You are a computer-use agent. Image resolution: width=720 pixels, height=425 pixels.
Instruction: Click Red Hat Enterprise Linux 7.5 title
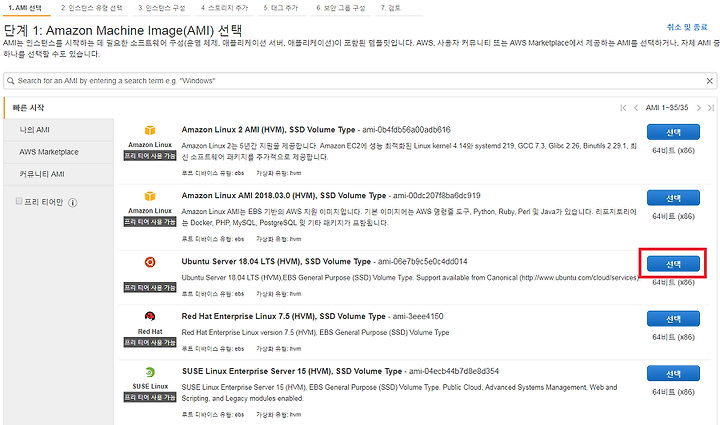(x=283, y=316)
